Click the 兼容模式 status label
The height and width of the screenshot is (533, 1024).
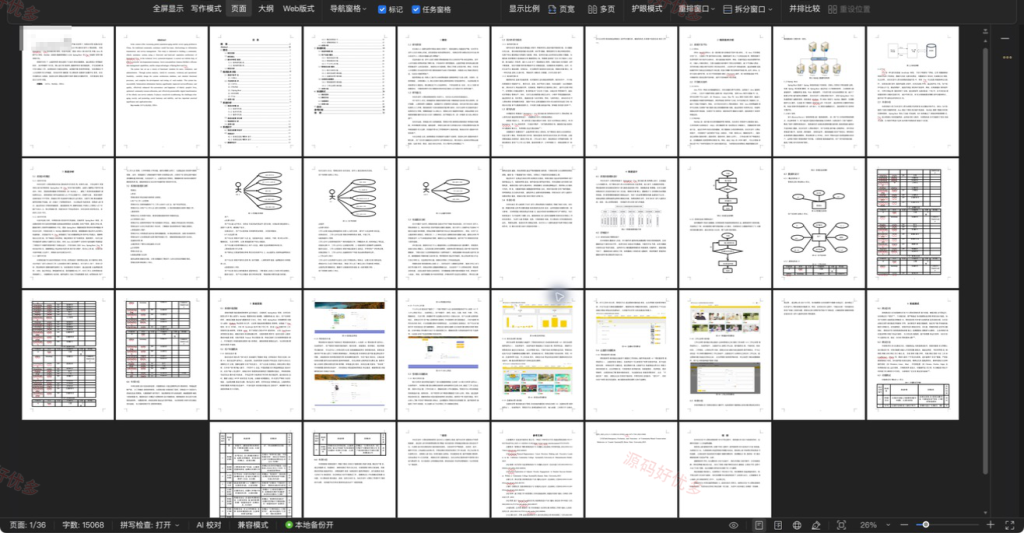point(253,525)
